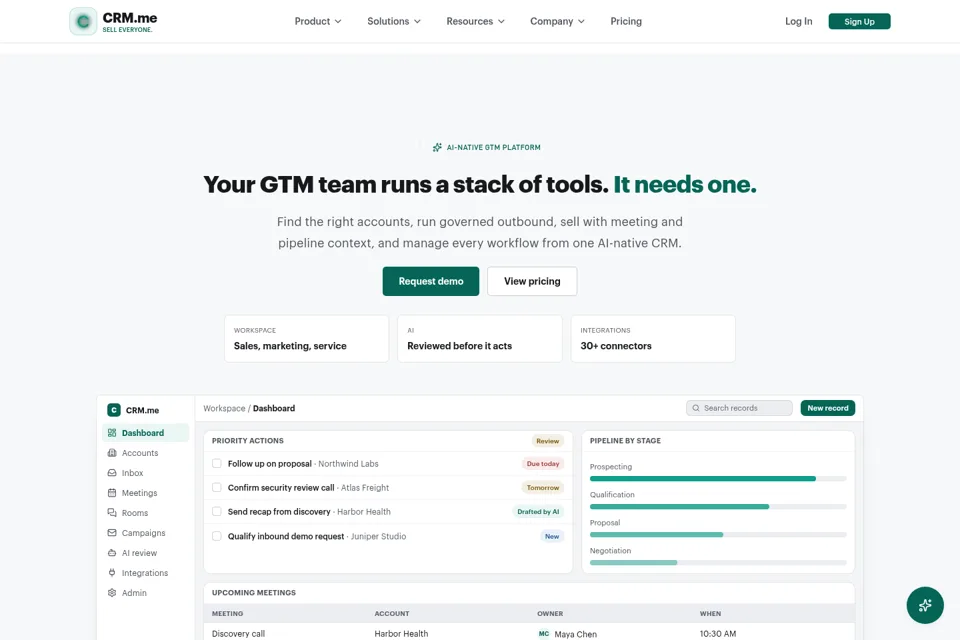Expand the Solutions dropdown chevron
The height and width of the screenshot is (640, 960).
418,21
